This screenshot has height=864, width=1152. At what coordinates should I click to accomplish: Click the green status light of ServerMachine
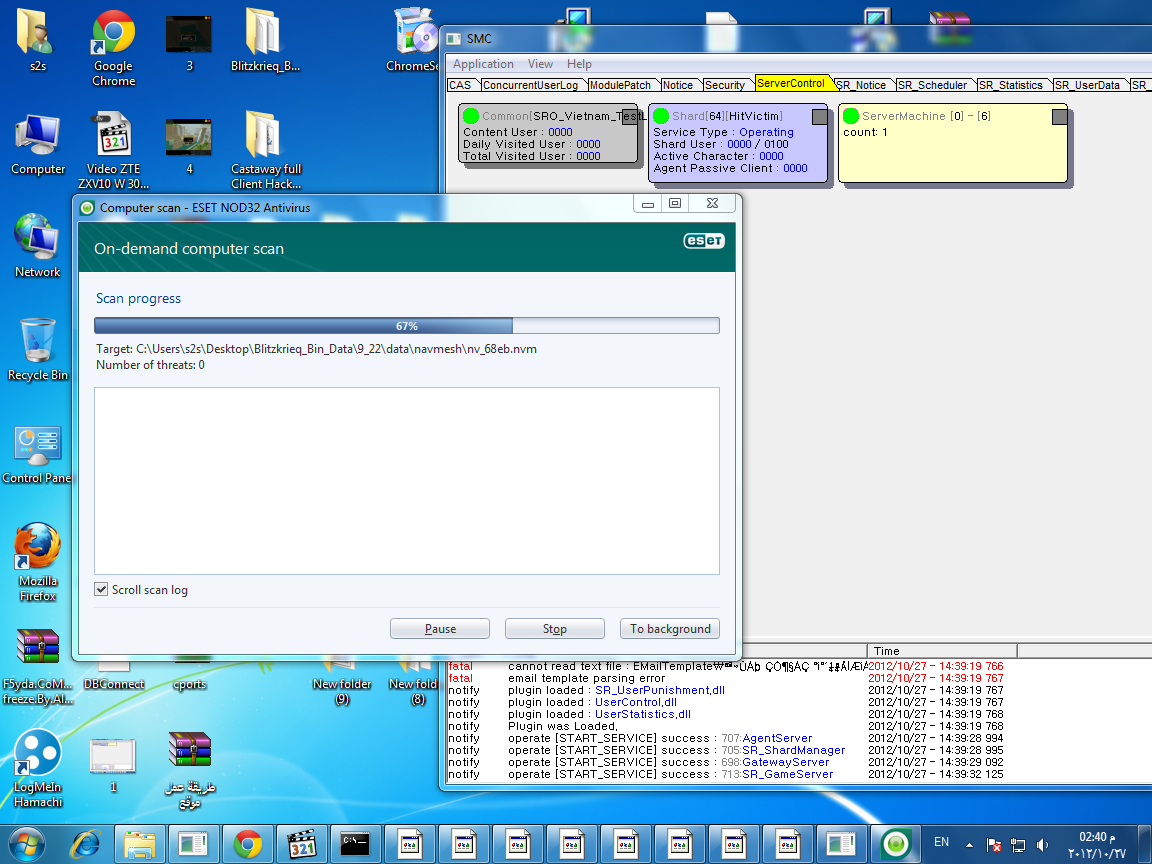[851, 115]
